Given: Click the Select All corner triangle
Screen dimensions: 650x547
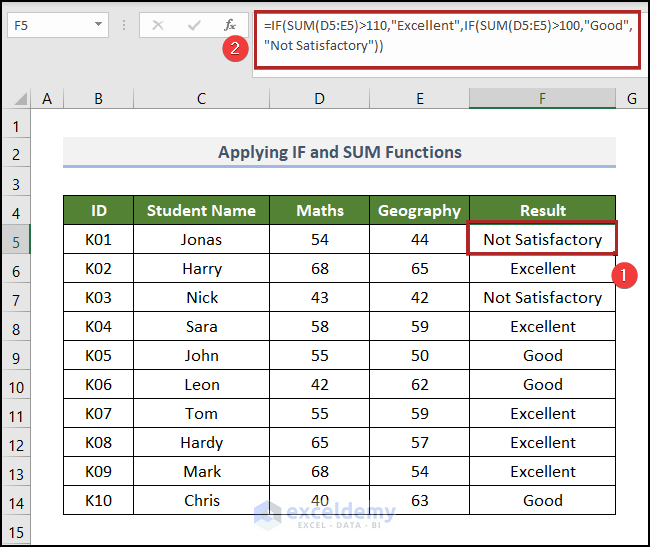Looking at the screenshot, I should click(21, 99).
